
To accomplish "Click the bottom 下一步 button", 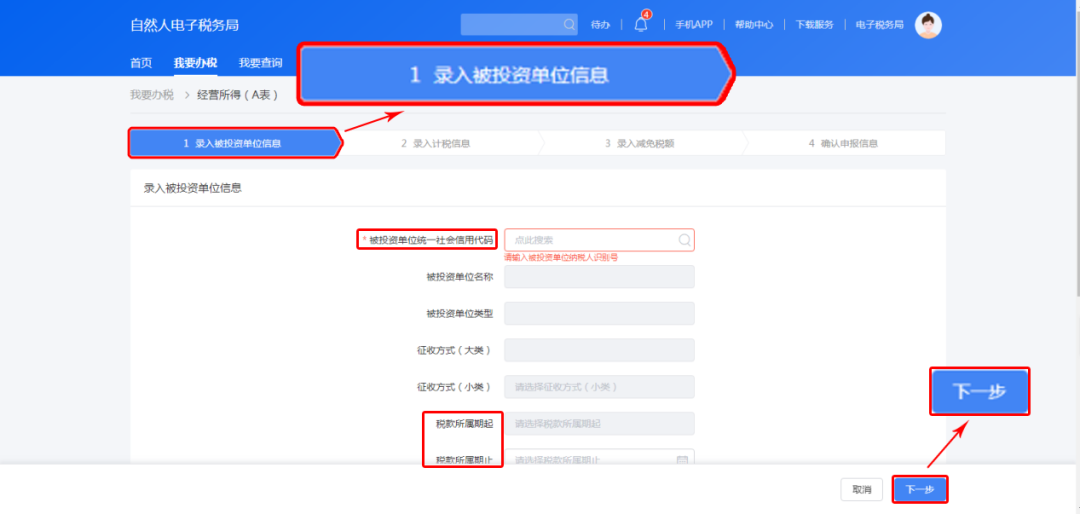I will coord(920,489).
